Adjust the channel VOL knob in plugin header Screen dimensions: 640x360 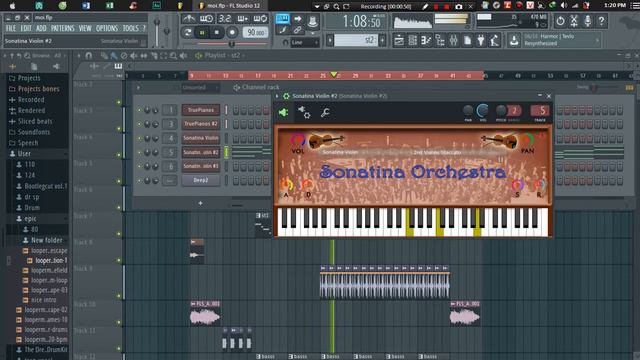click(x=482, y=111)
